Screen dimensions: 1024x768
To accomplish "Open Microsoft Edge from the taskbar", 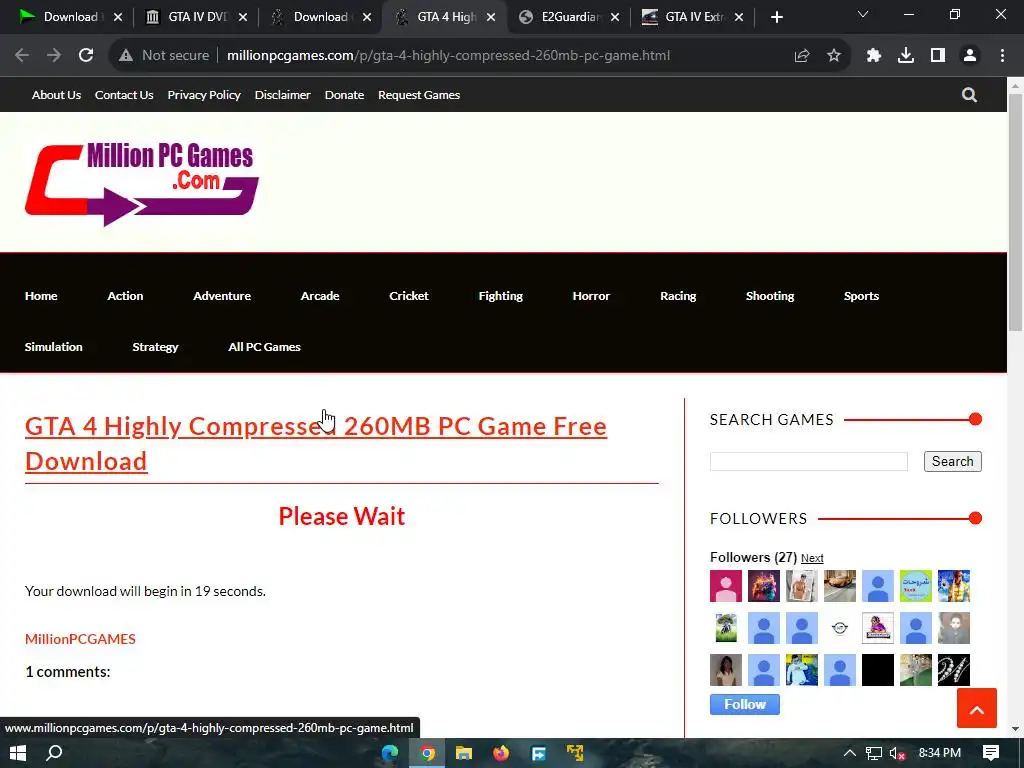I will tap(390, 753).
